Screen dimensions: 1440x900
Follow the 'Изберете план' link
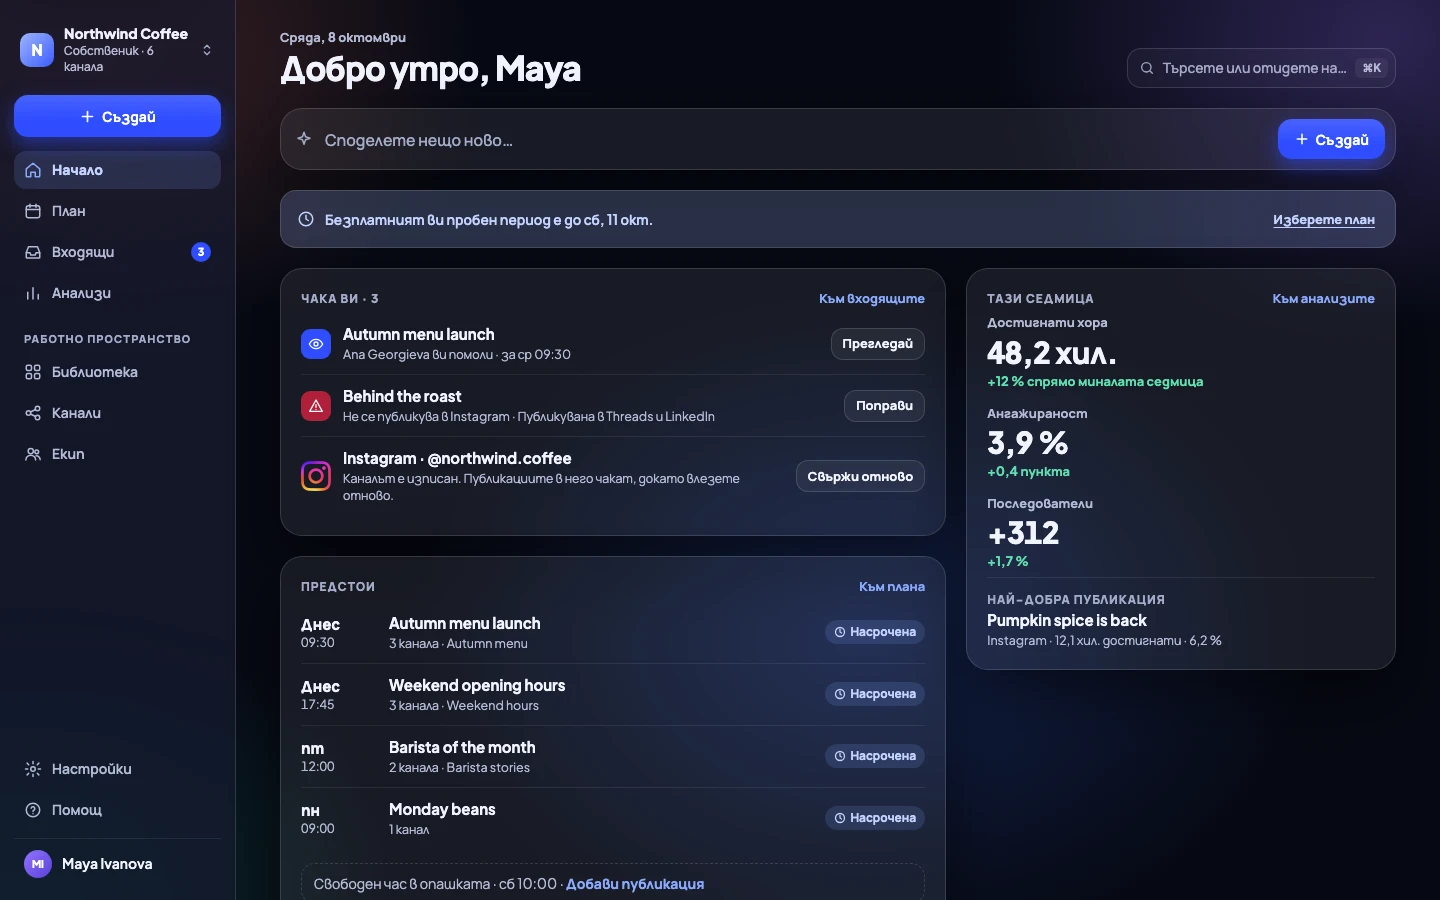pyautogui.click(x=1324, y=220)
